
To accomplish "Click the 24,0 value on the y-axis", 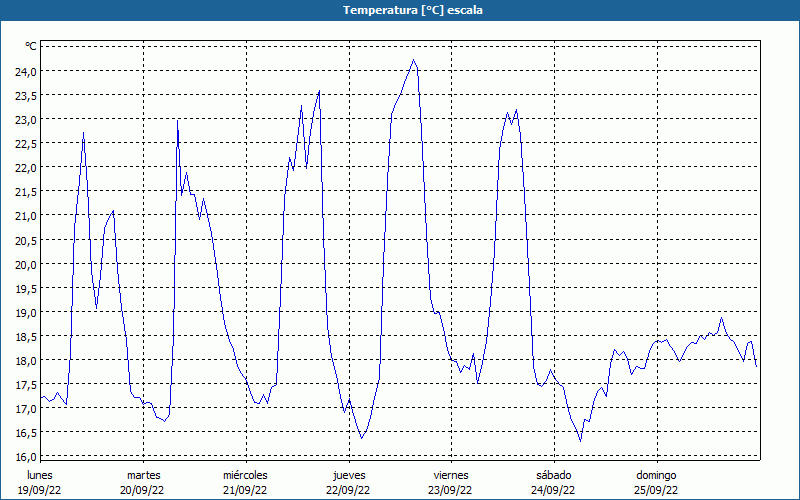I will [x=26, y=71].
